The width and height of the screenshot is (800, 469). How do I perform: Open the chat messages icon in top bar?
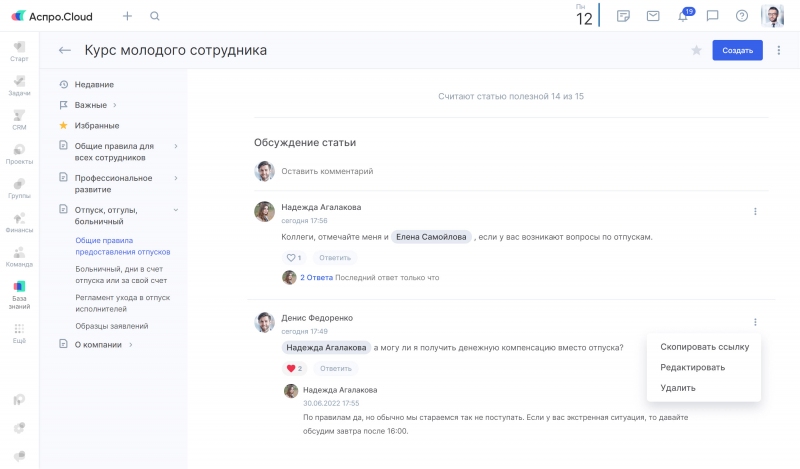click(712, 16)
